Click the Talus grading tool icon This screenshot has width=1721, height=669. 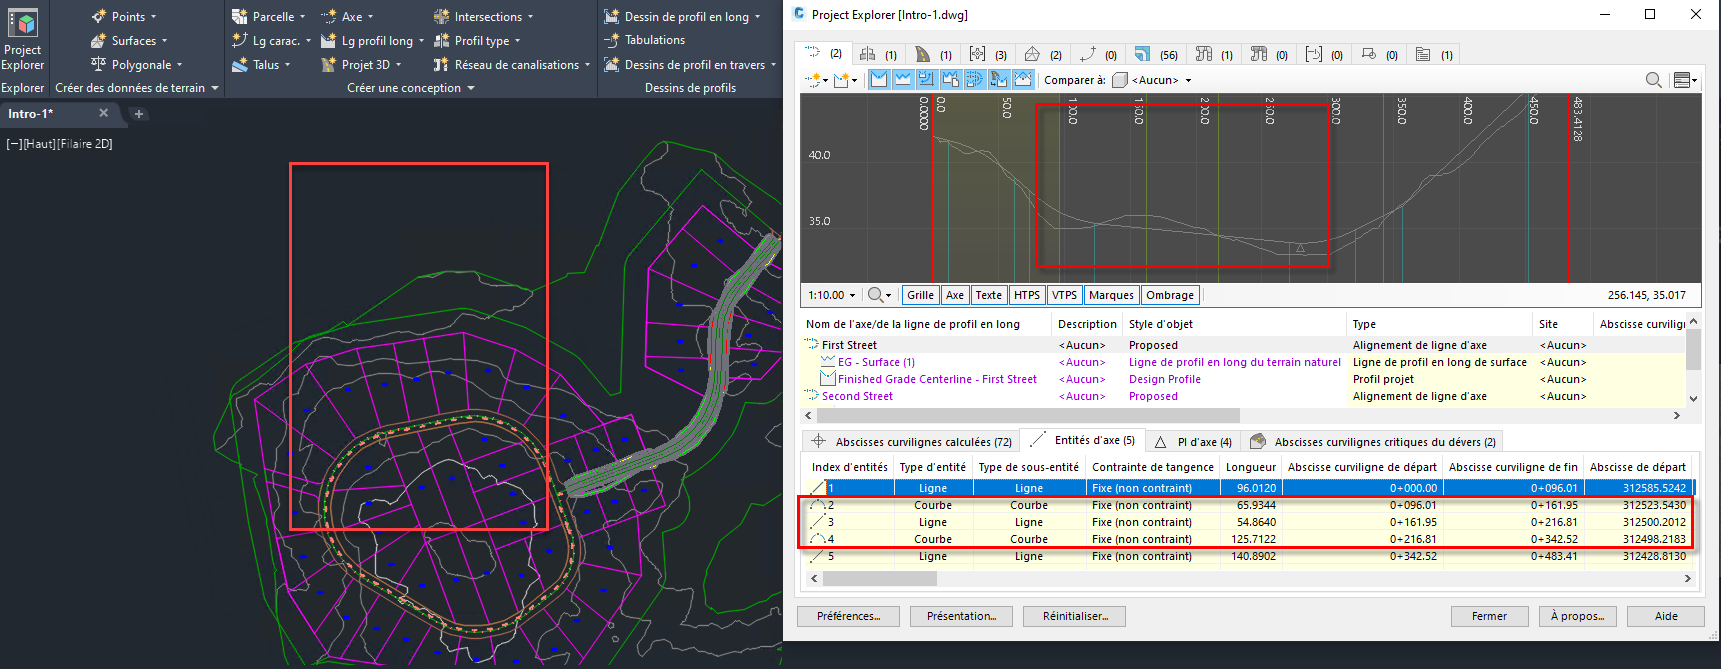pyautogui.click(x=240, y=65)
